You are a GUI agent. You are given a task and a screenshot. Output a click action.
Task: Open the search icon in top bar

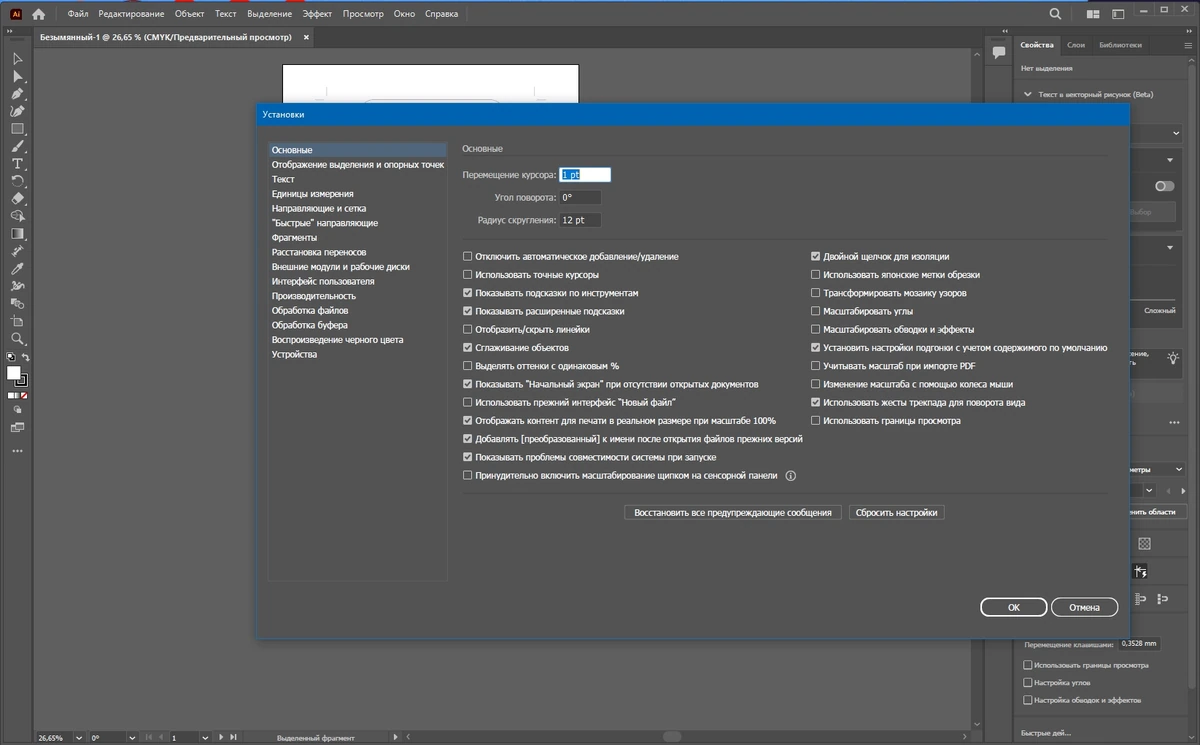click(1055, 14)
